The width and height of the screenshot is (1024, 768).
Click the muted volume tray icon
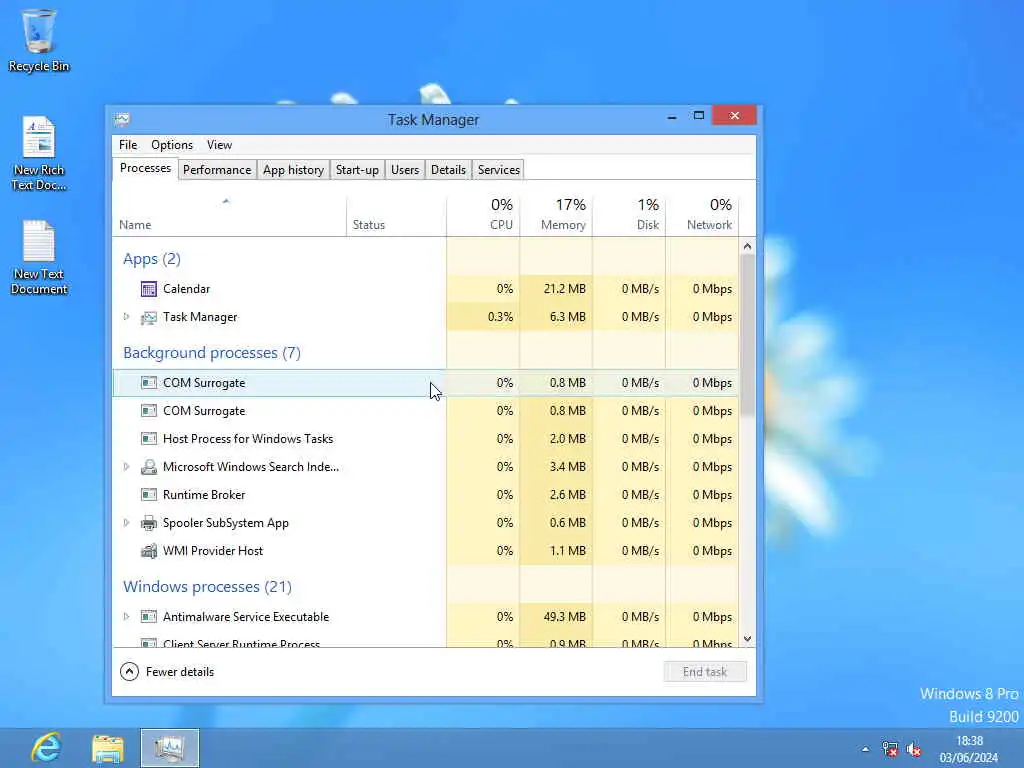[914, 749]
